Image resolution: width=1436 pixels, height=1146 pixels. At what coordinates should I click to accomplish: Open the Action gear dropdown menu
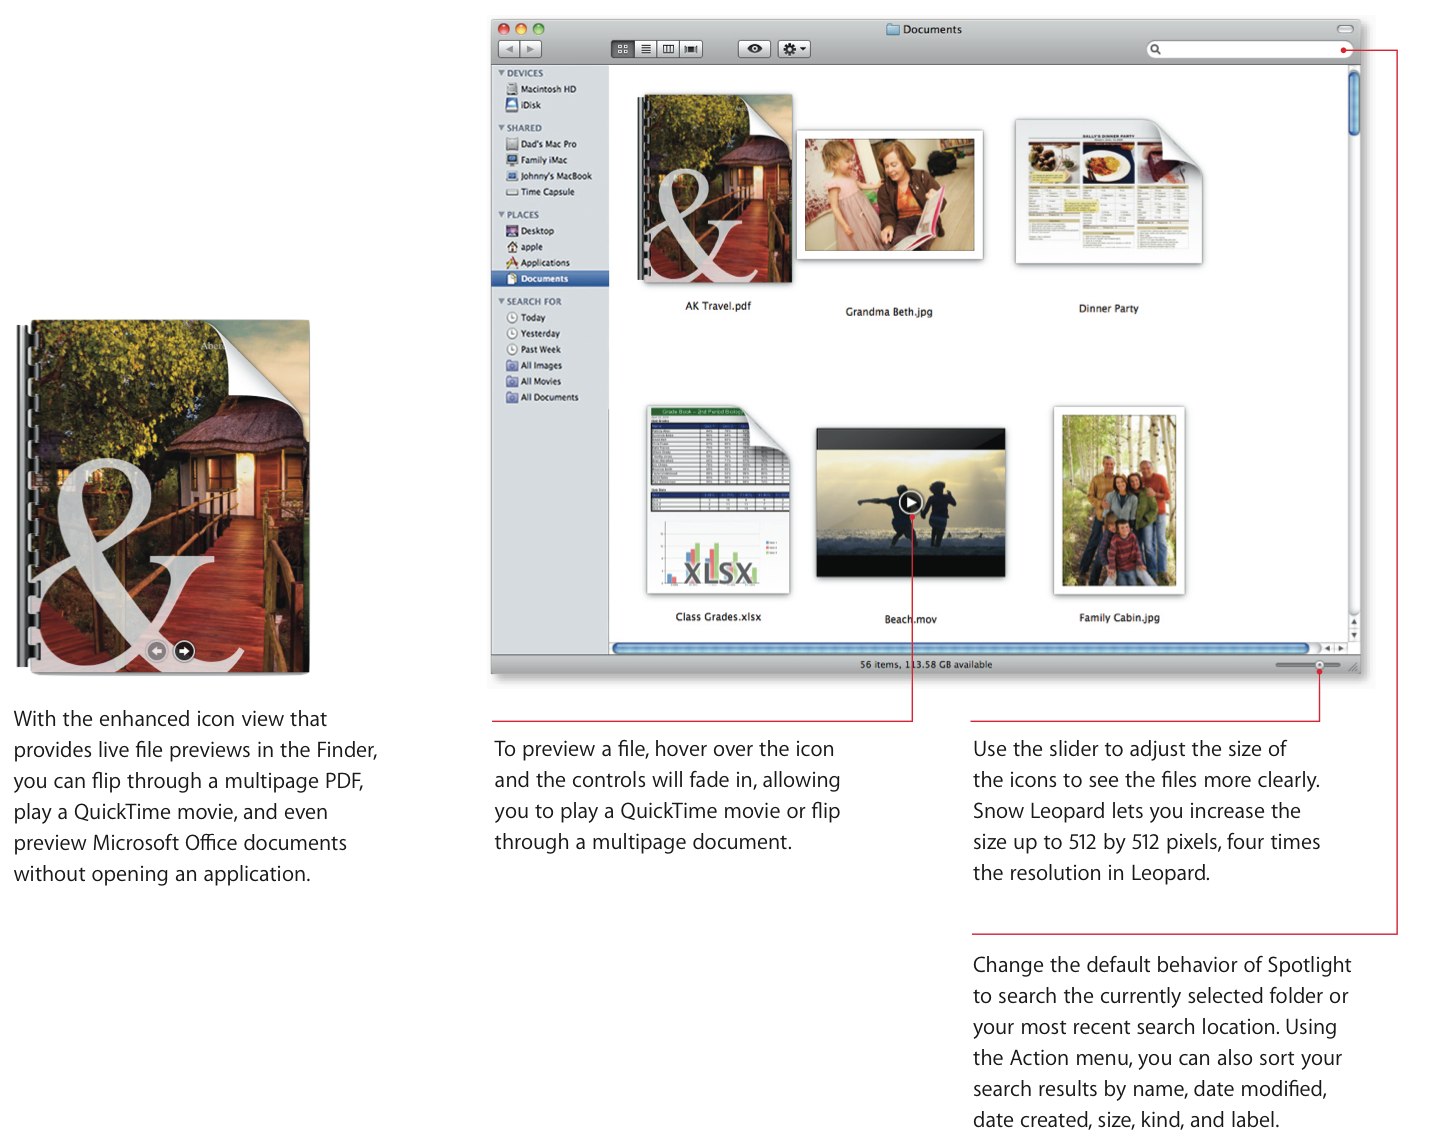[x=794, y=49]
